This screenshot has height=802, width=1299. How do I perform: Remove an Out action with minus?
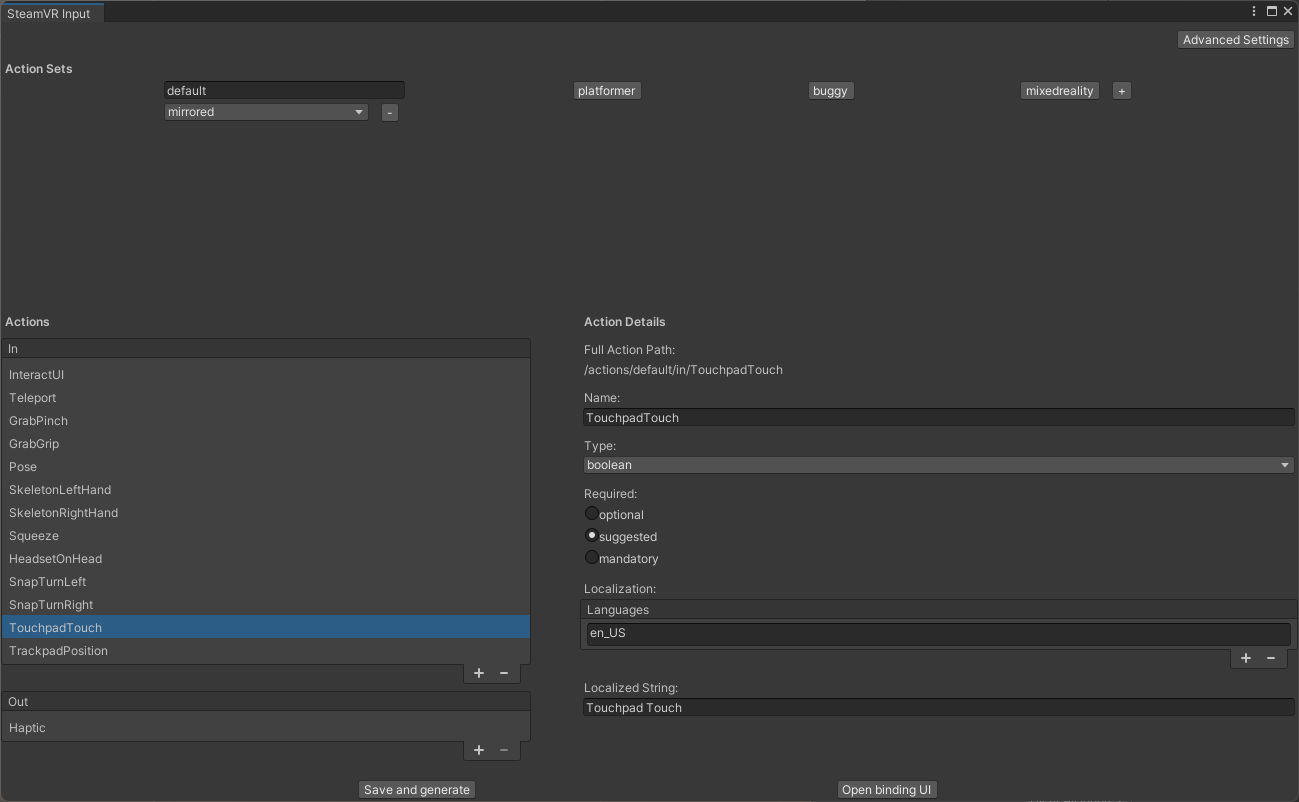504,750
